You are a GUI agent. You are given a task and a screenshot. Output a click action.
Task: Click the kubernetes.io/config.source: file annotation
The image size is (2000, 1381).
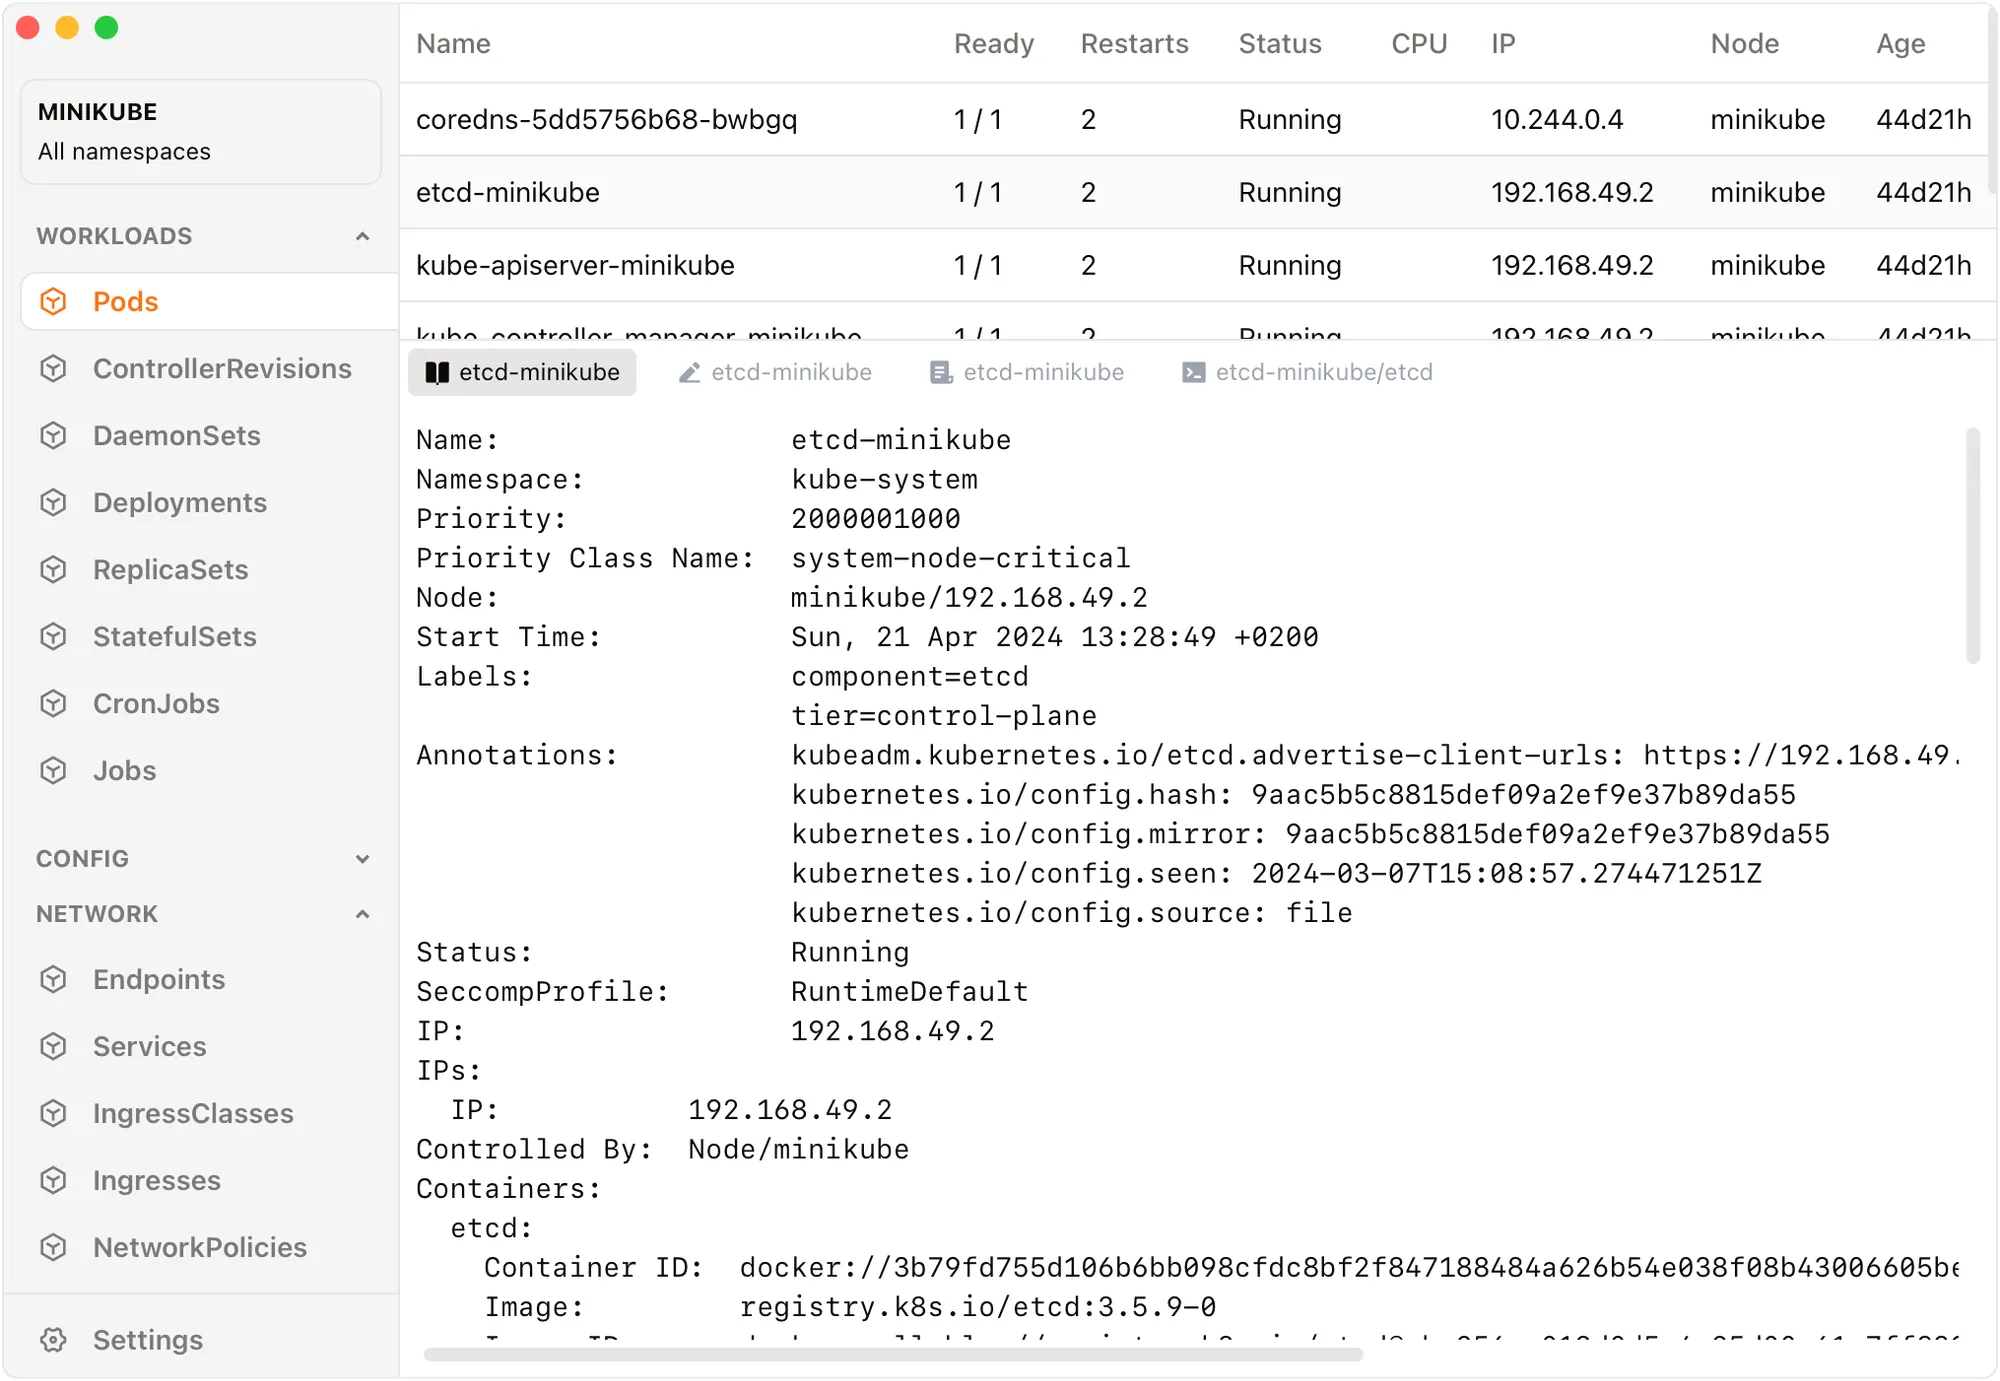[x=1071, y=913]
